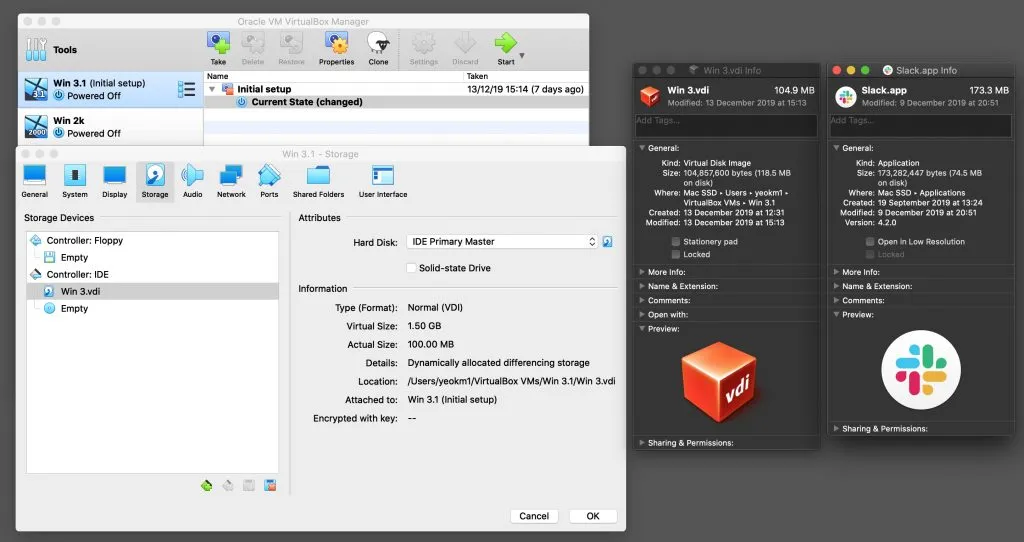Start the VM with green arrow
The width and height of the screenshot is (1024, 542).
(505, 44)
